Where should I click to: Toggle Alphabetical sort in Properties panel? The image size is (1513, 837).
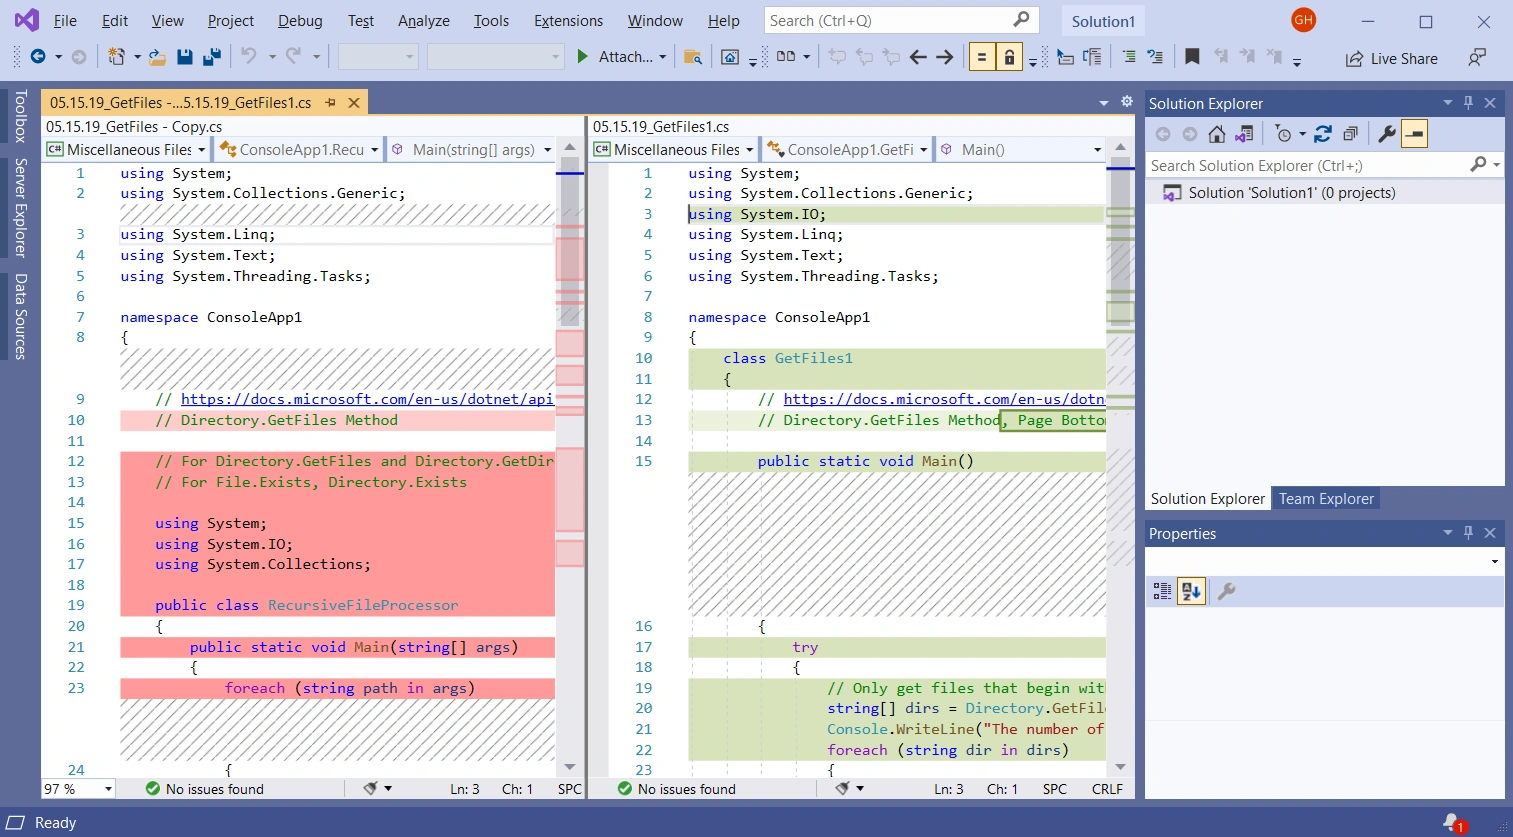tap(1191, 591)
